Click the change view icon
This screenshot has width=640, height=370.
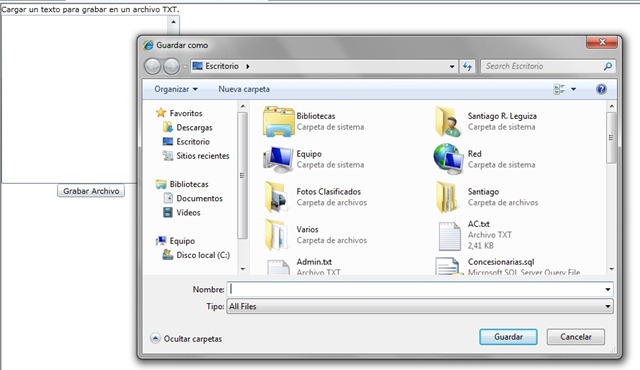(x=559, y=89)
